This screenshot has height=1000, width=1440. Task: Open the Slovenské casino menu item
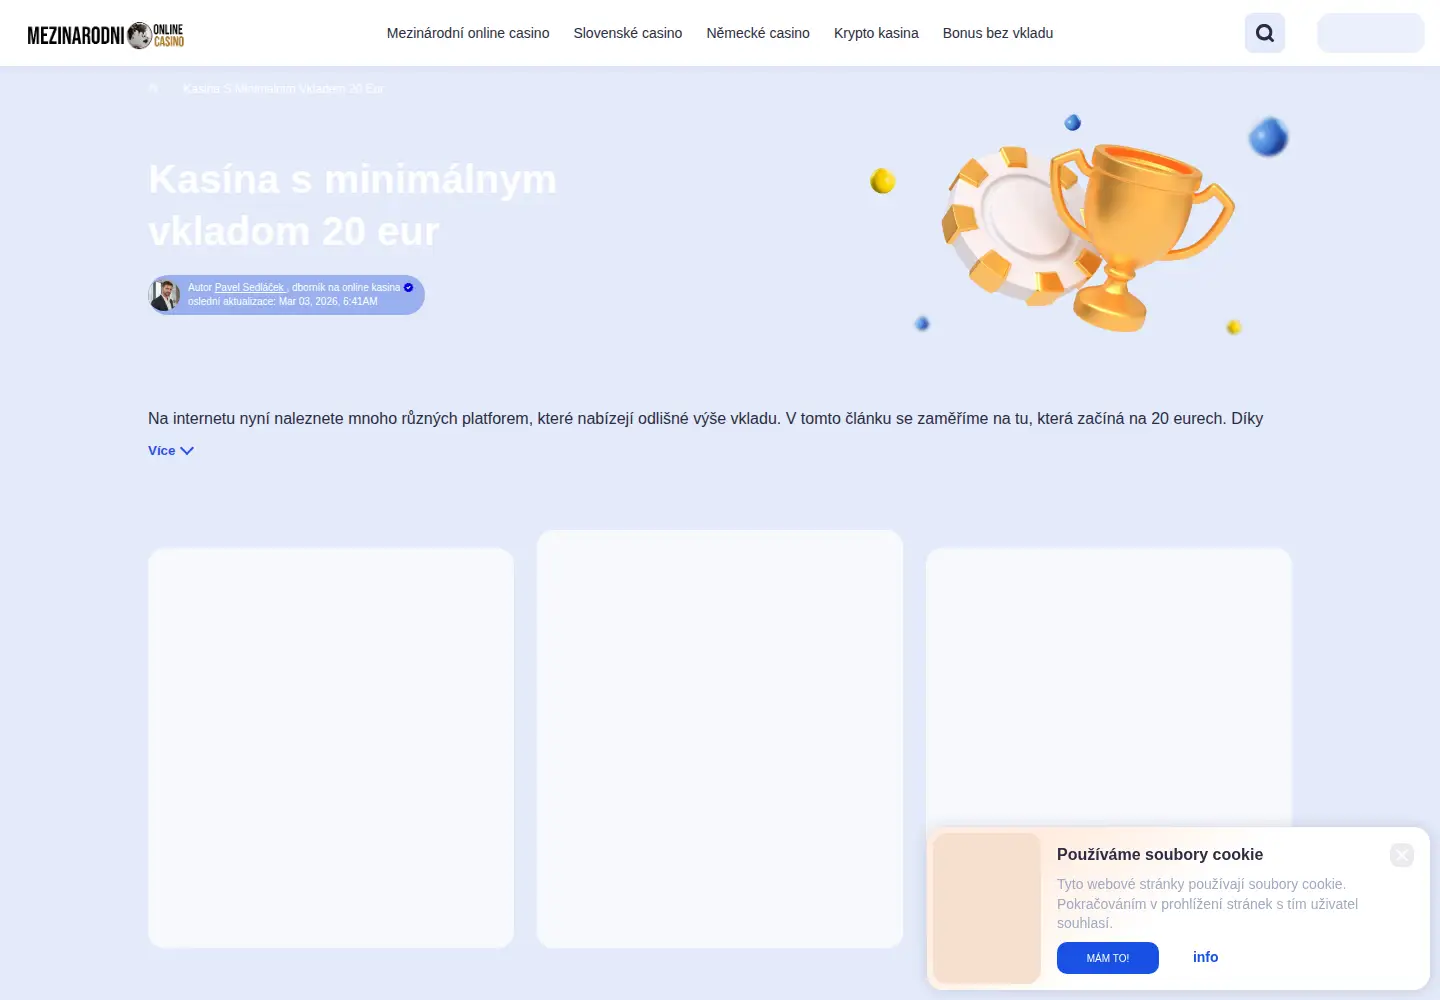(628, 33)
